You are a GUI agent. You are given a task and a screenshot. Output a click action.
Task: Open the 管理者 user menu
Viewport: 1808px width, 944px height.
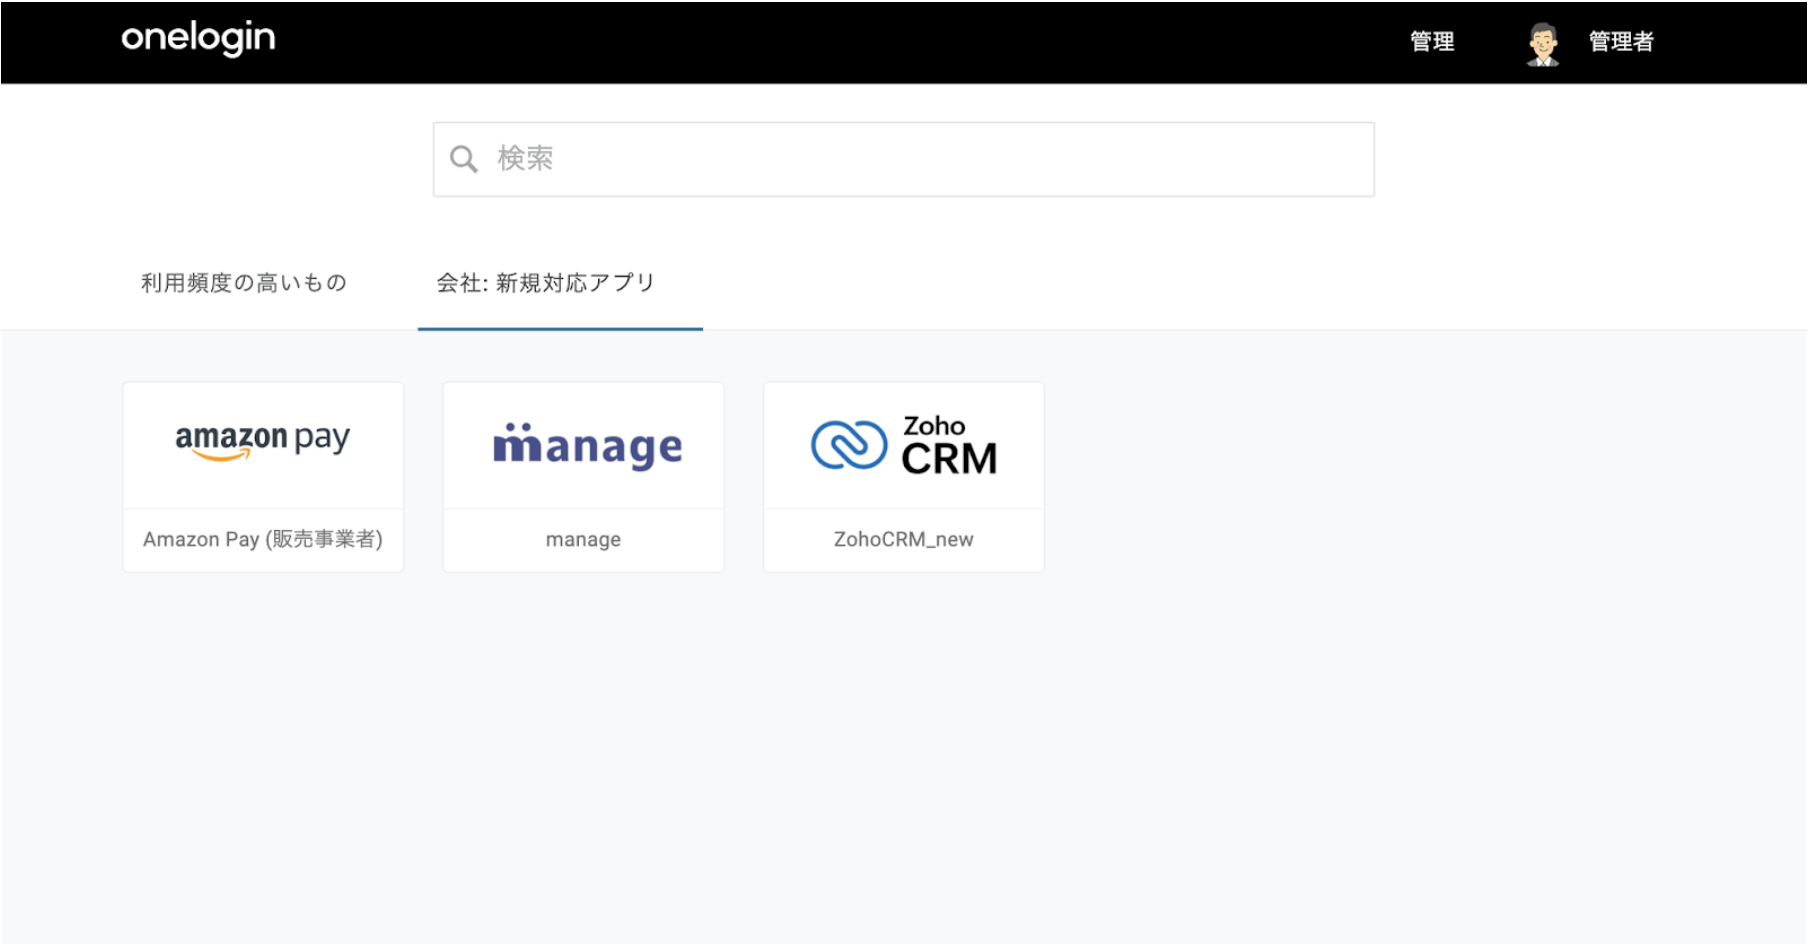(1621, 41)
